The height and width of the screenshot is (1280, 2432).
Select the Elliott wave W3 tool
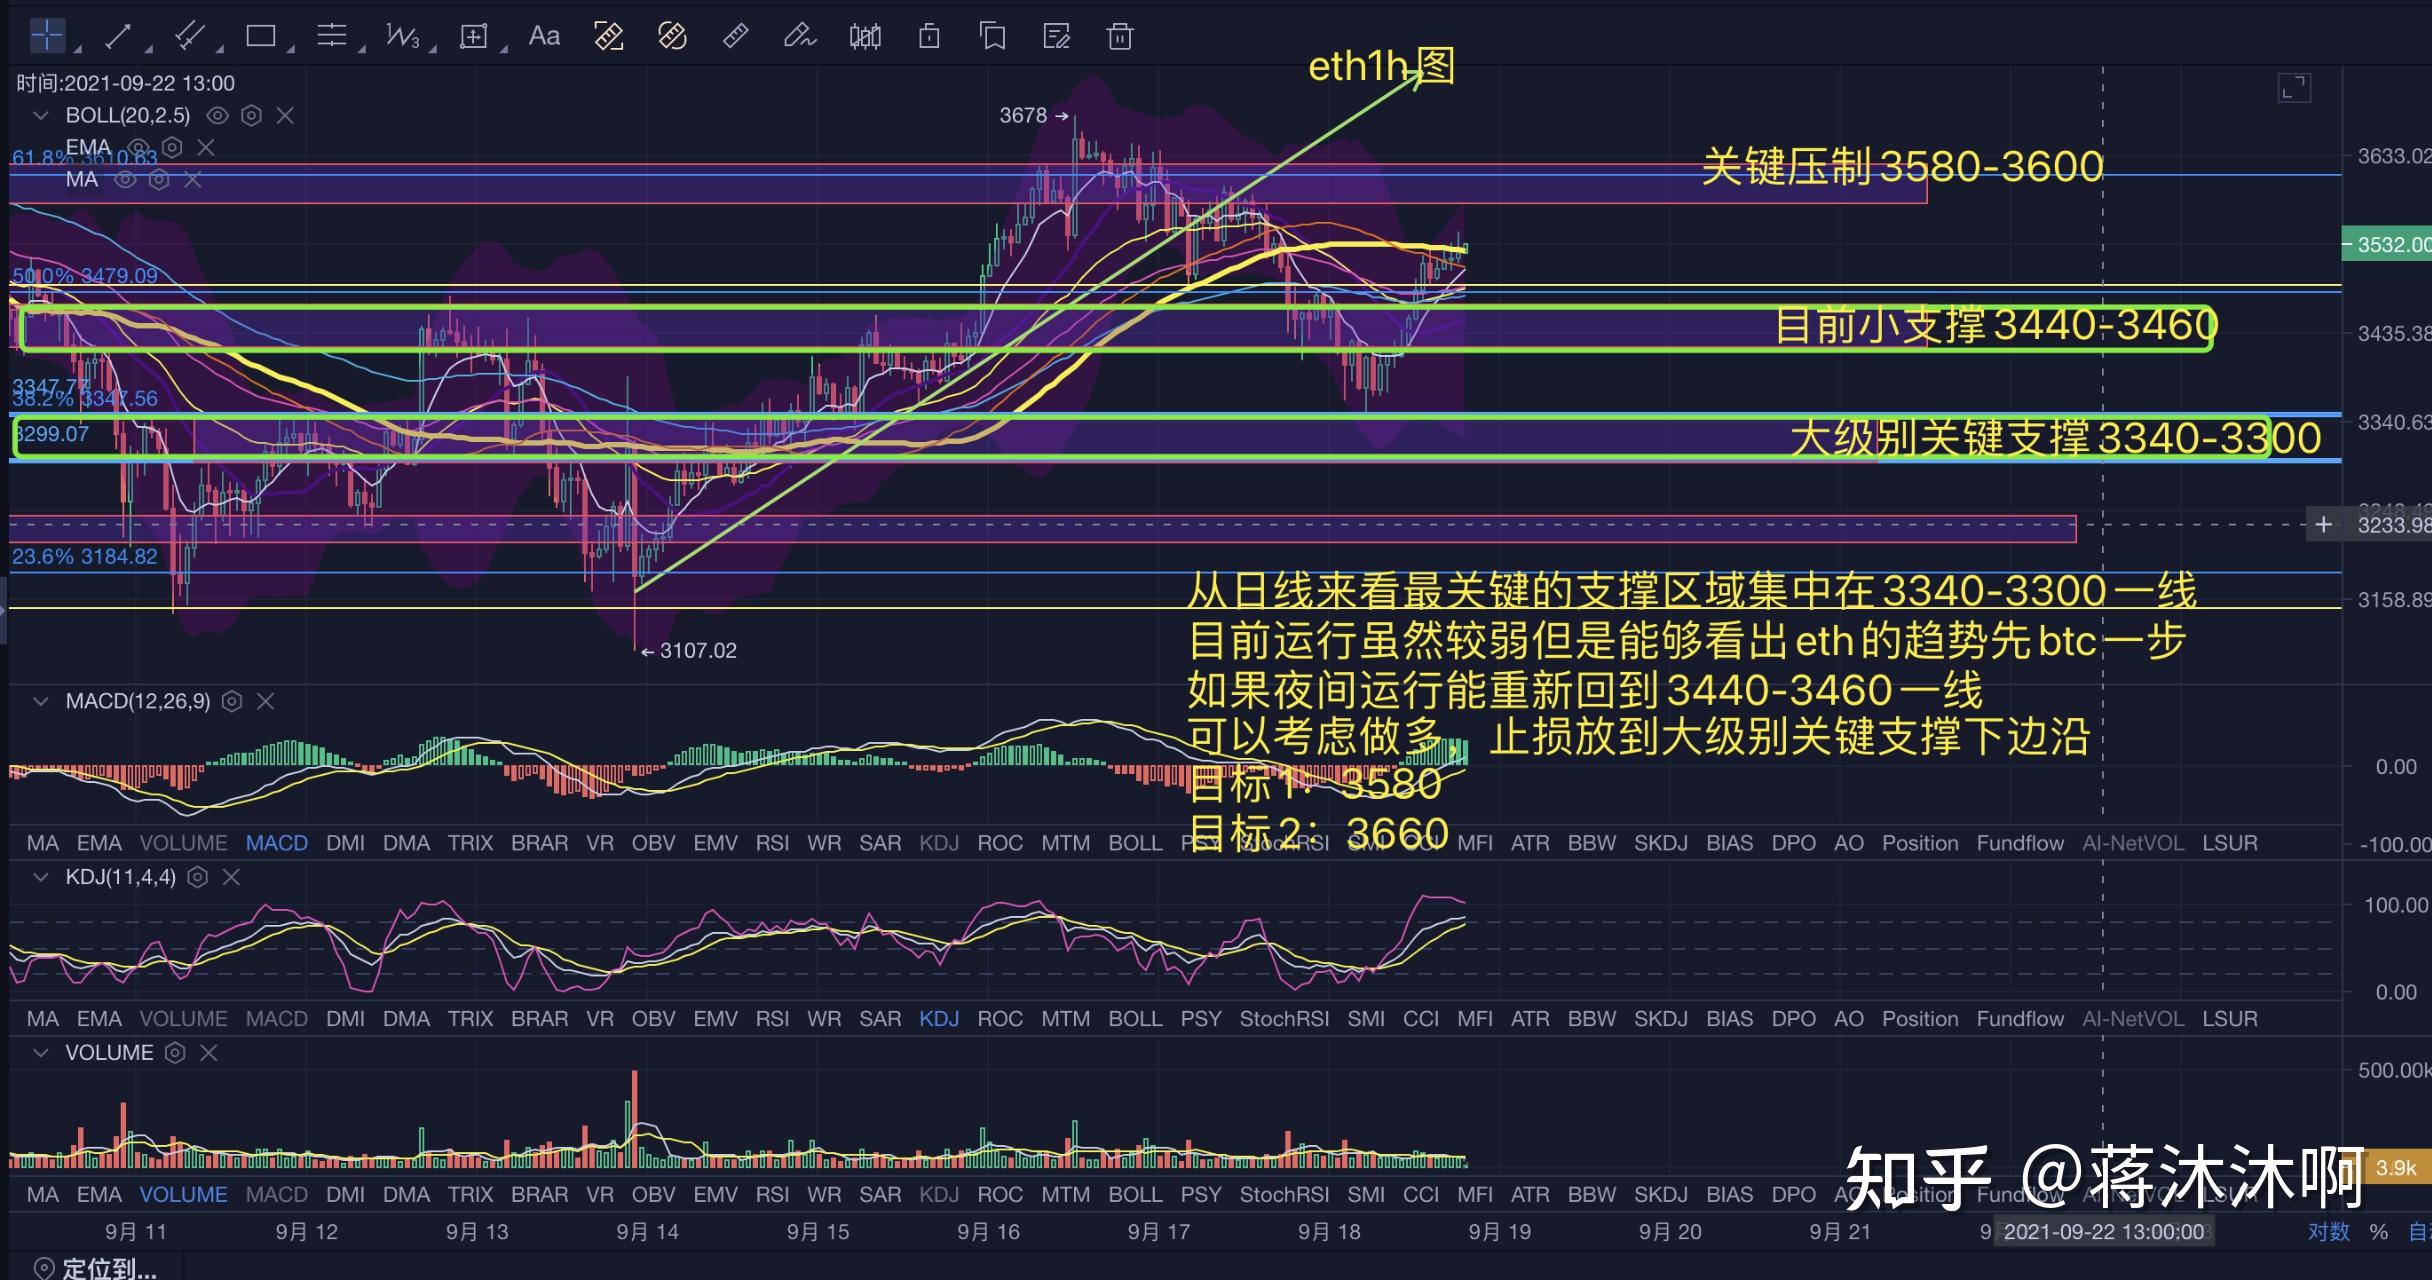coord(402,37)
